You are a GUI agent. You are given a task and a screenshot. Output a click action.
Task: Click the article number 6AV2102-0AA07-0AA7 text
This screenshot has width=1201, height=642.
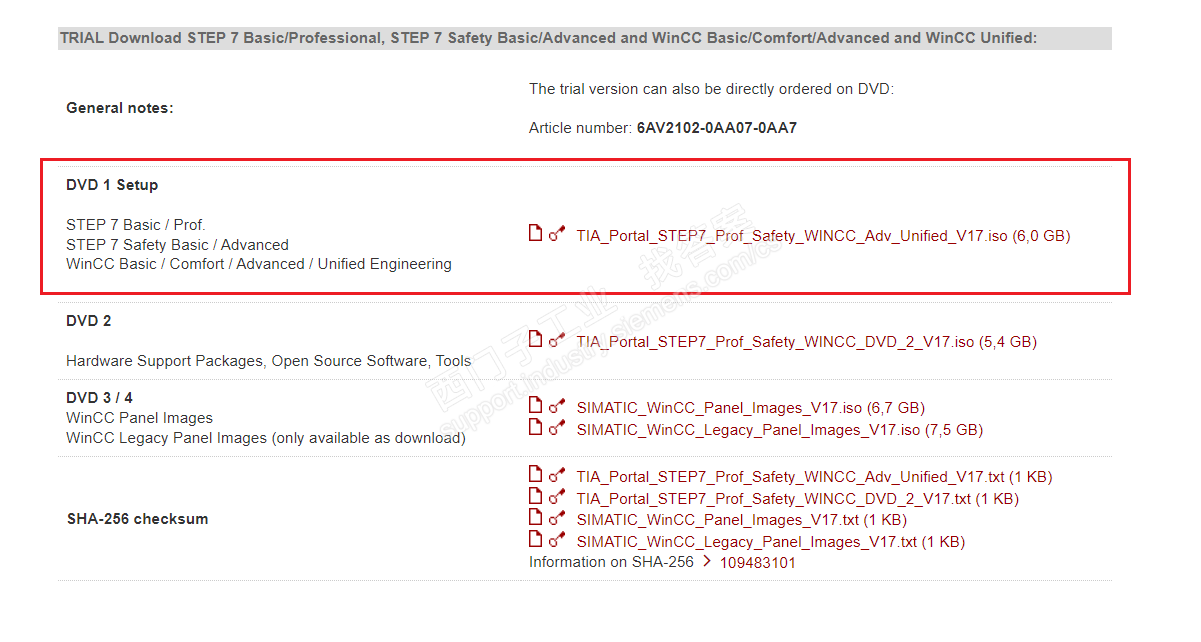point(716,128)
